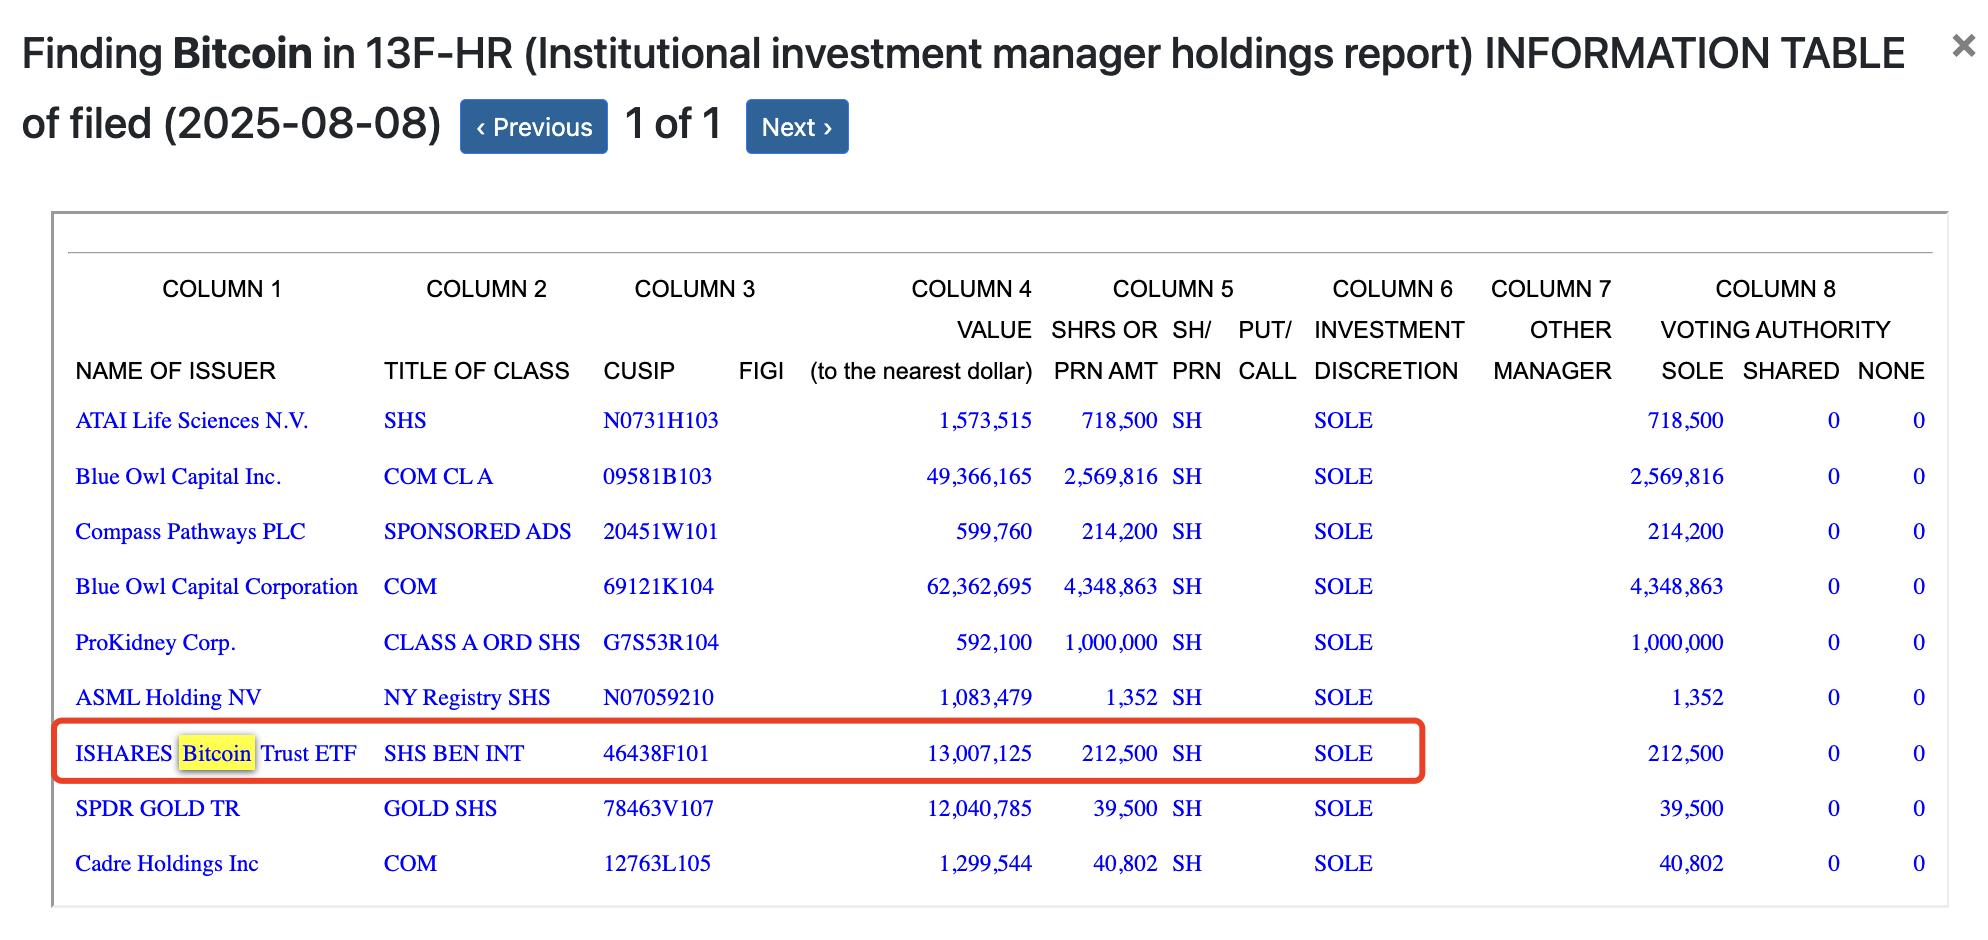This screenshot has width=1988, height=940.
Task: Click title of class GOLD SHS
Action: click(440, 808)
